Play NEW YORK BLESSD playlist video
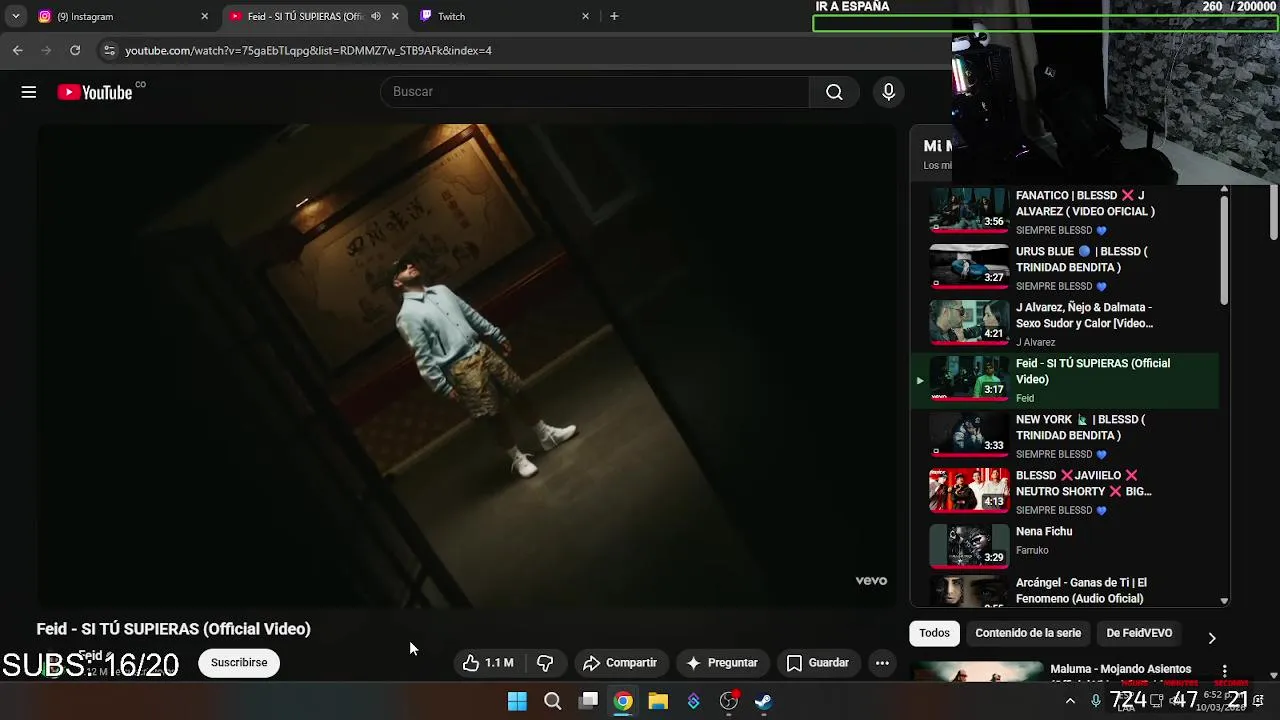Screen dimensions: 1280x720 click(1065, 436)
